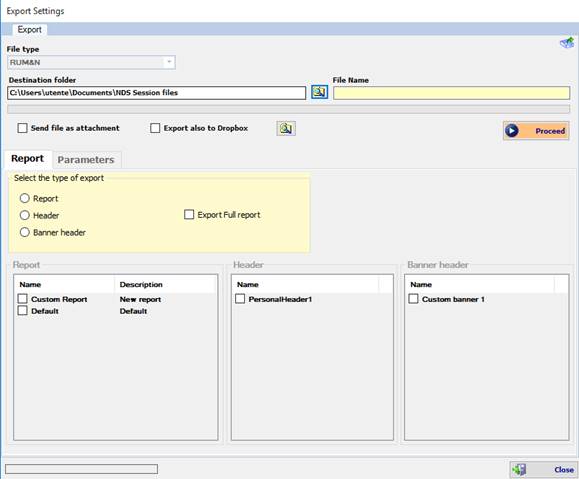
Task: Select the Report radio button
Action: pos(25,198)
